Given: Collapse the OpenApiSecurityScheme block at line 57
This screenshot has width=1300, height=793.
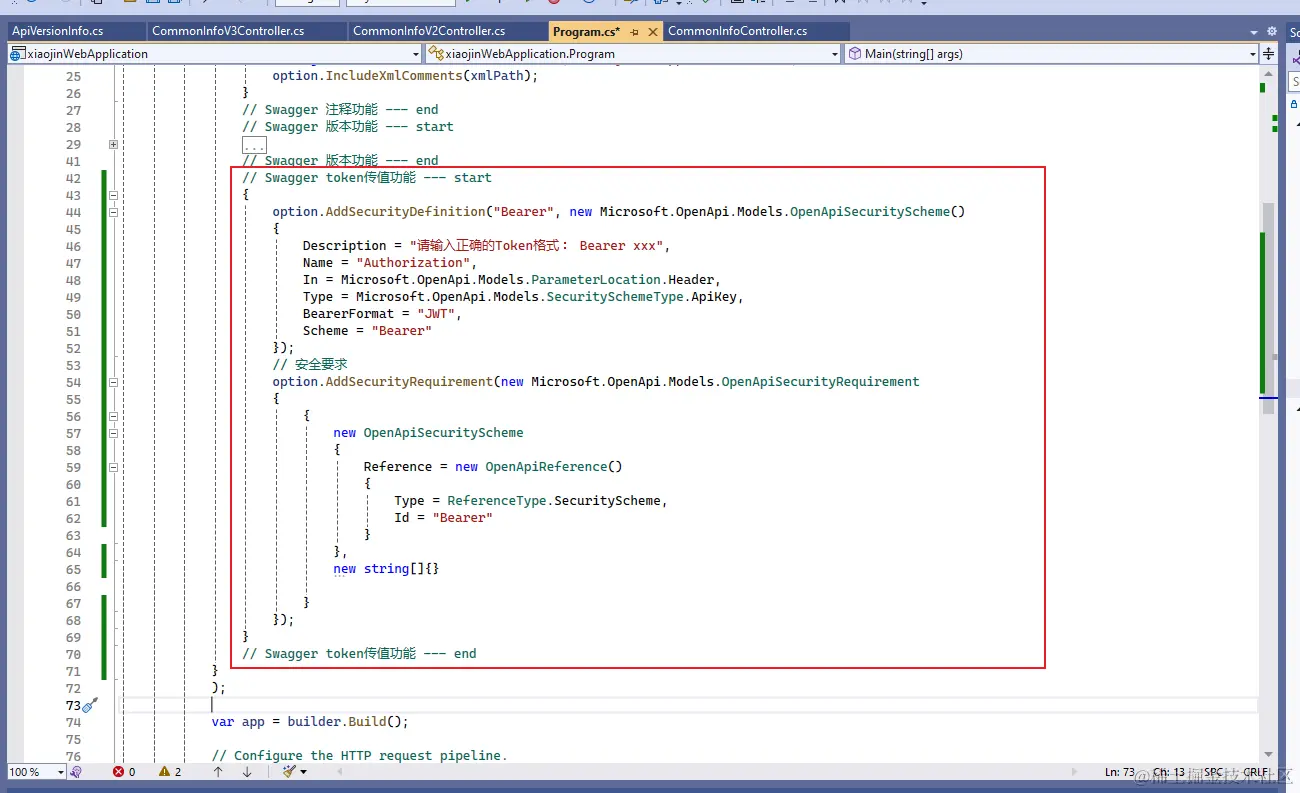Looking at the screenshot, I should (x=113, y=433).
